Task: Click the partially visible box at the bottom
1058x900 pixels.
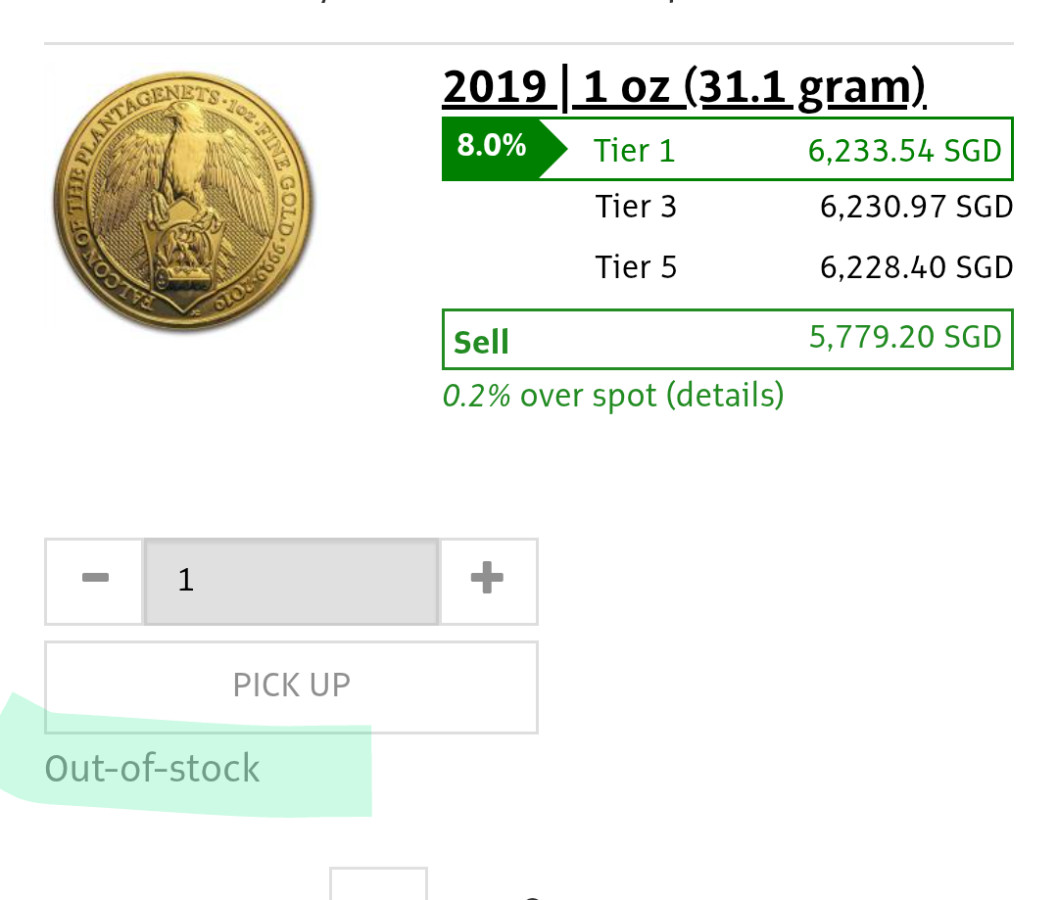Action: point(379,883)
